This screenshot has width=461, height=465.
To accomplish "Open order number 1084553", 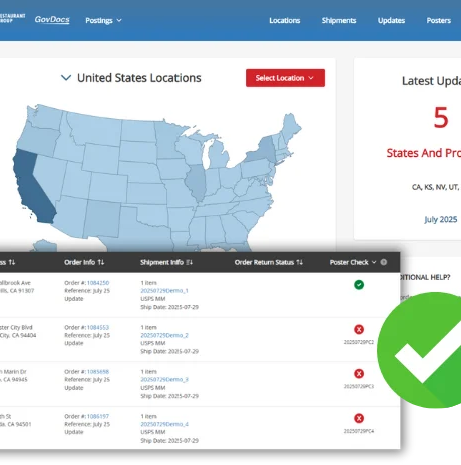I will (x=98, y=327).
